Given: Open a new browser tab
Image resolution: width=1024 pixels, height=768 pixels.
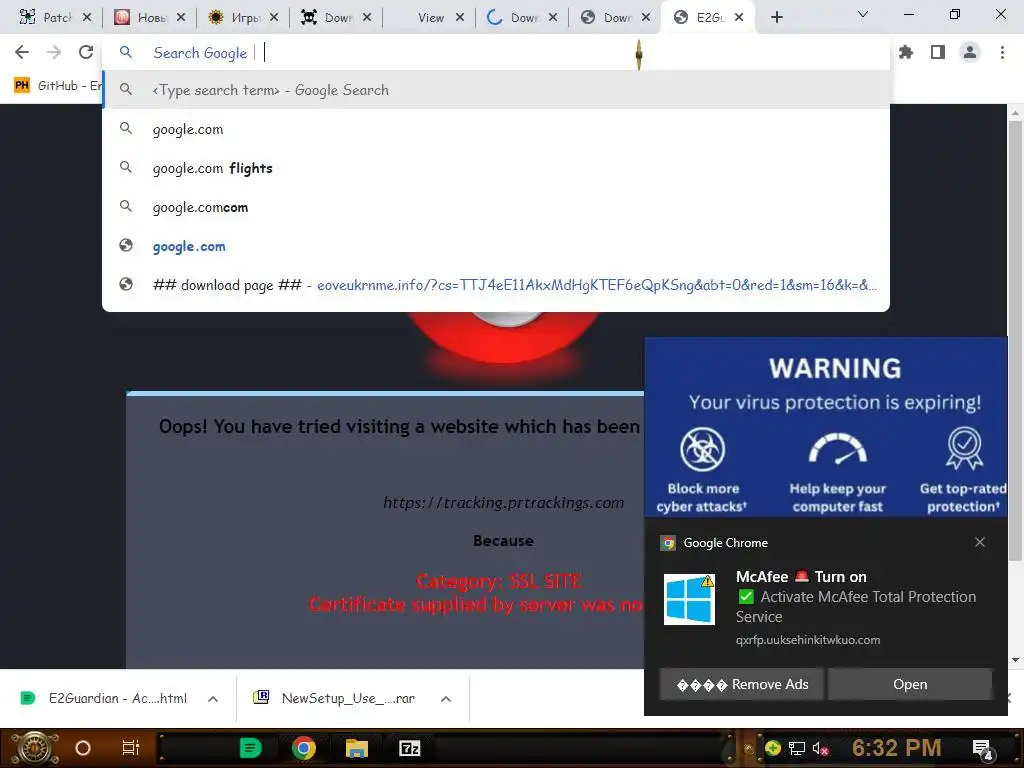Looking at the screenshot, I should [776, 18].
